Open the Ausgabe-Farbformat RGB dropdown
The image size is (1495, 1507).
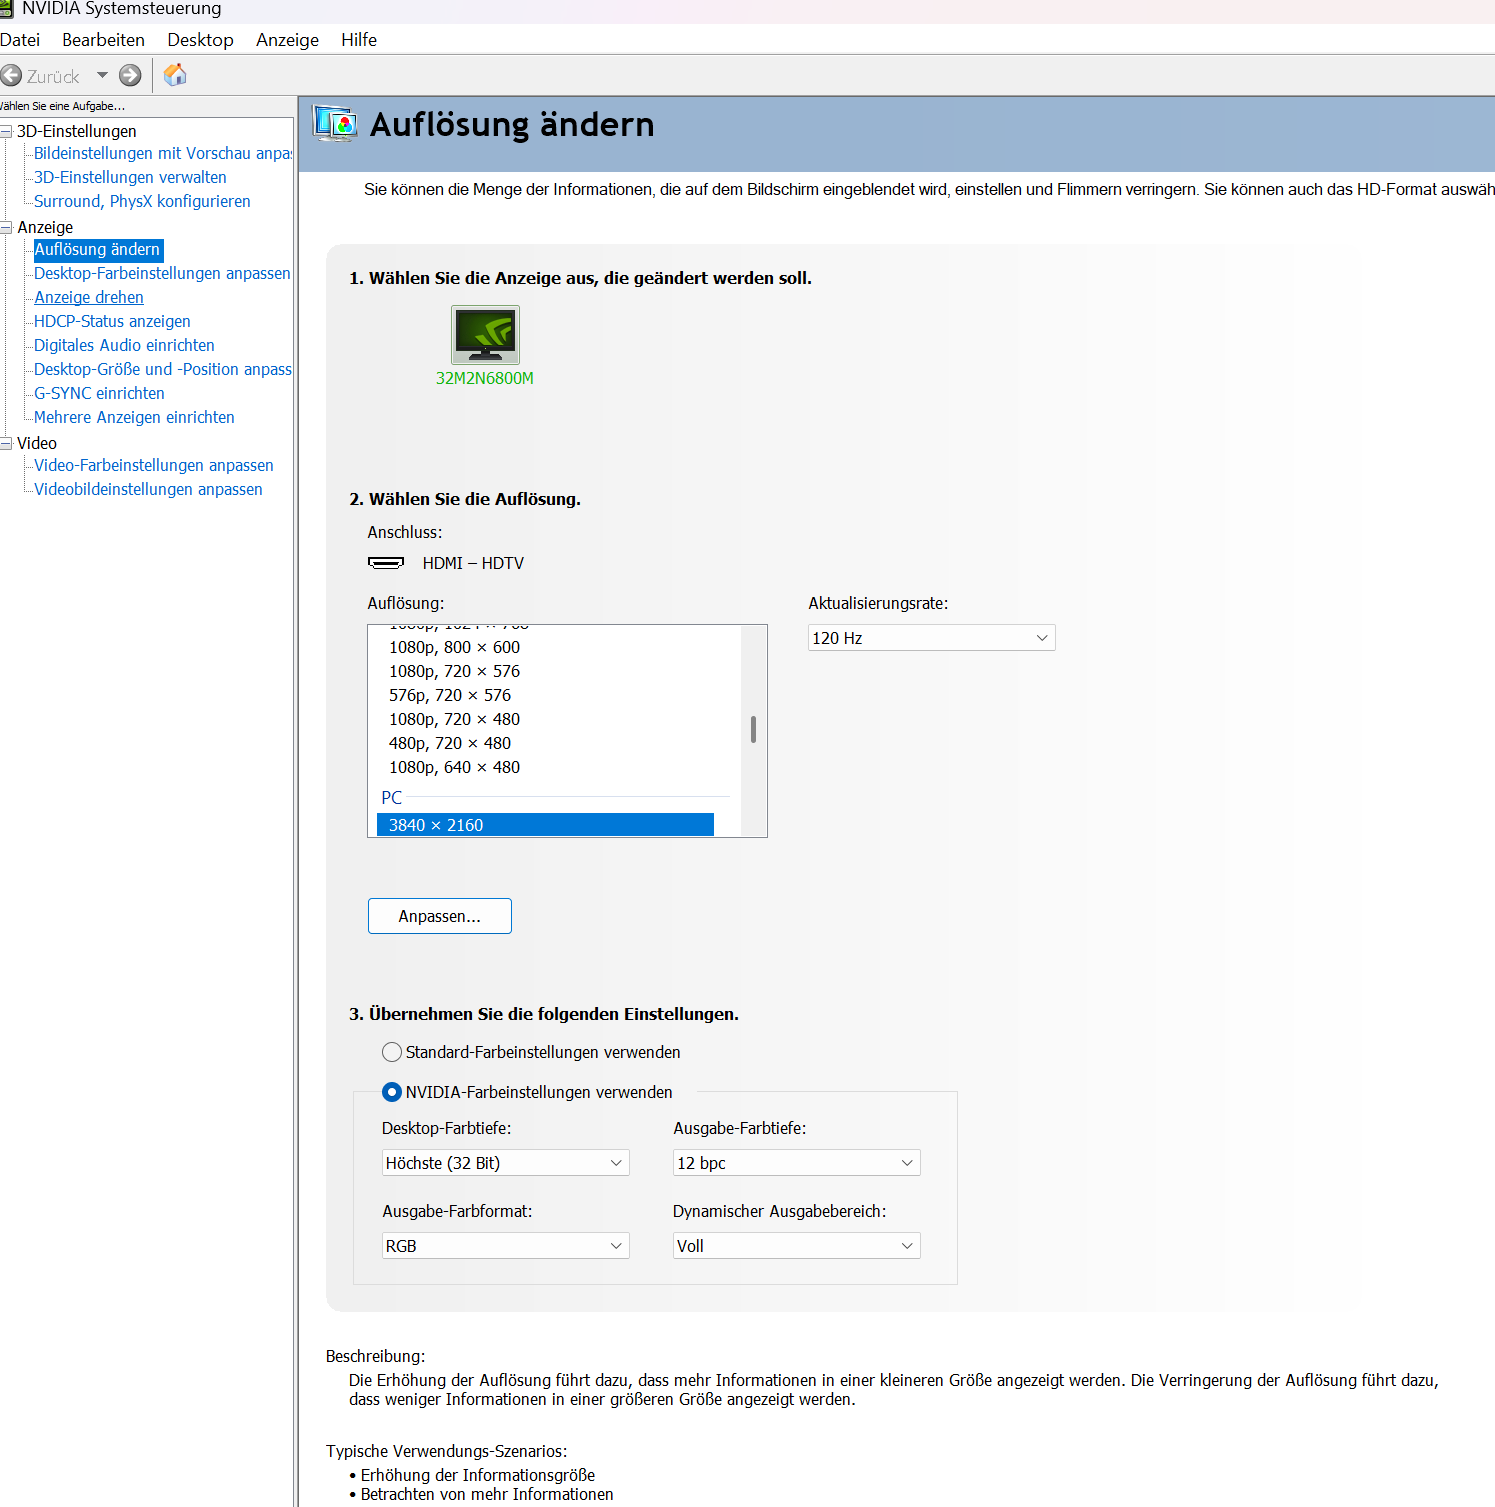click(505, 1246)
